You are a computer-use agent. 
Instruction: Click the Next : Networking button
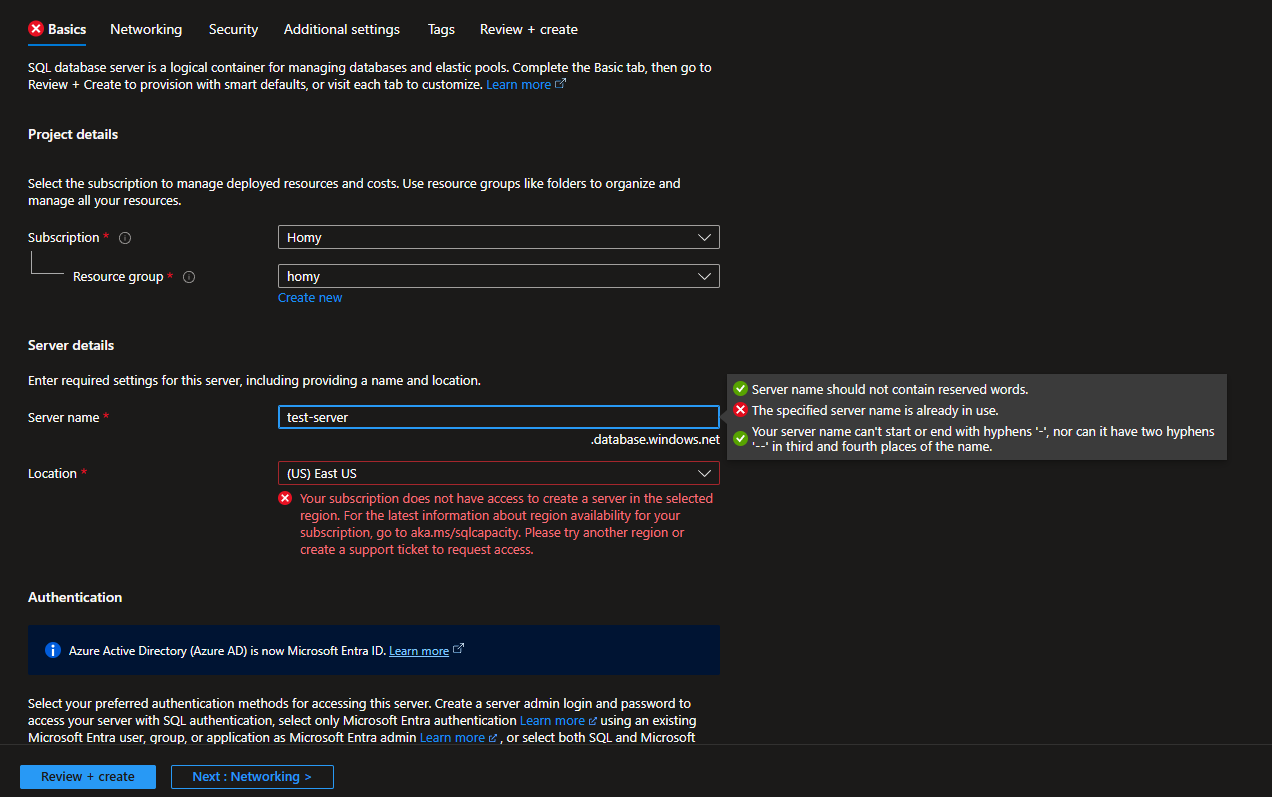click(x=252, y=776)
